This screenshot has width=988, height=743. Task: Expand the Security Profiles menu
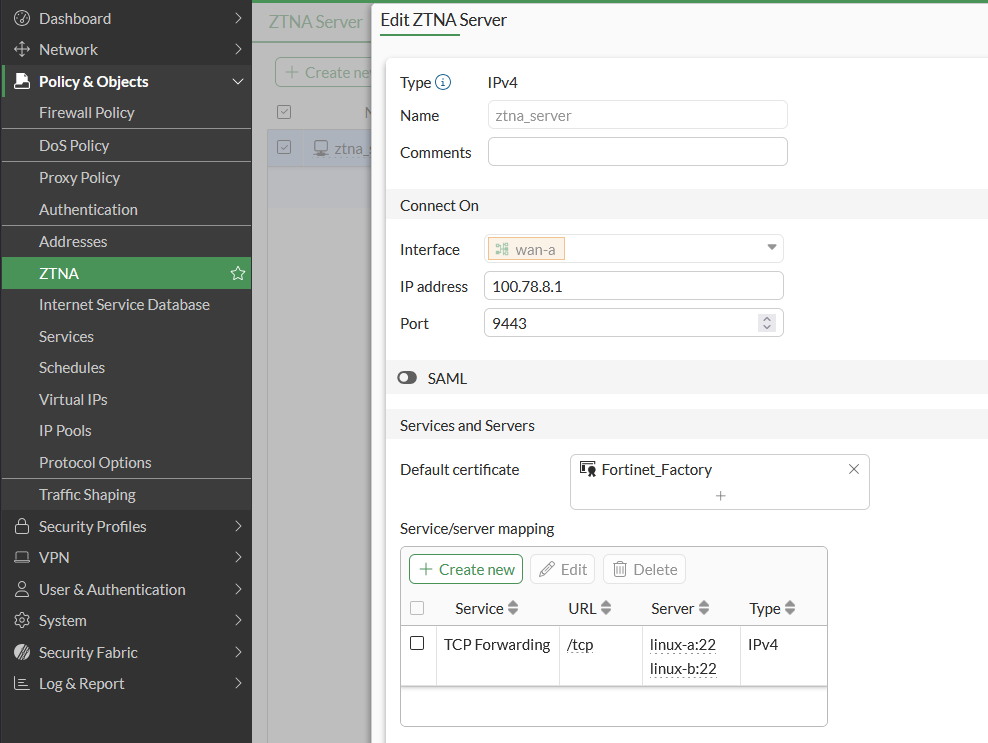126,526
